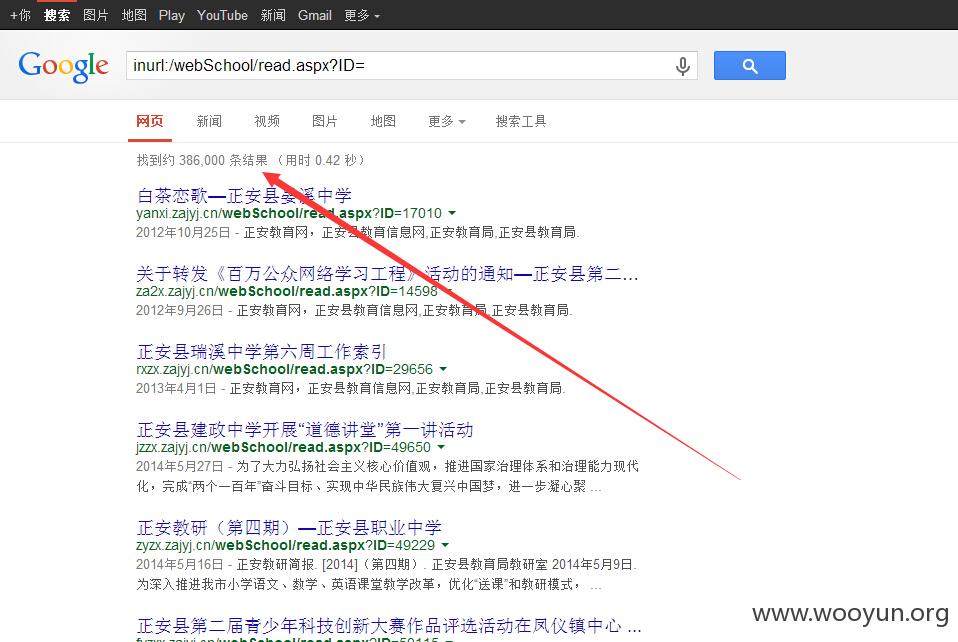Open 新闻 in the top black bar
Screen dimensions: 958x642
(273, 15)
